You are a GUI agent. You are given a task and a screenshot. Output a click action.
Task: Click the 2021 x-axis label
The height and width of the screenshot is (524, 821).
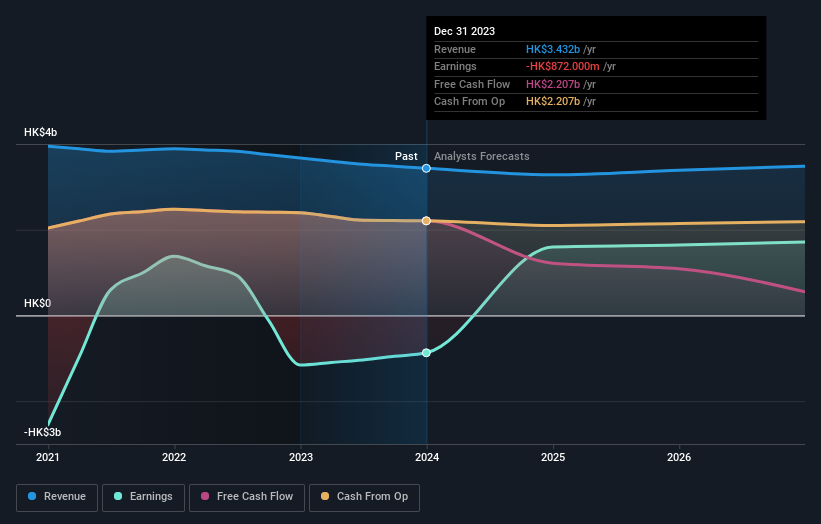coord(48,458)
